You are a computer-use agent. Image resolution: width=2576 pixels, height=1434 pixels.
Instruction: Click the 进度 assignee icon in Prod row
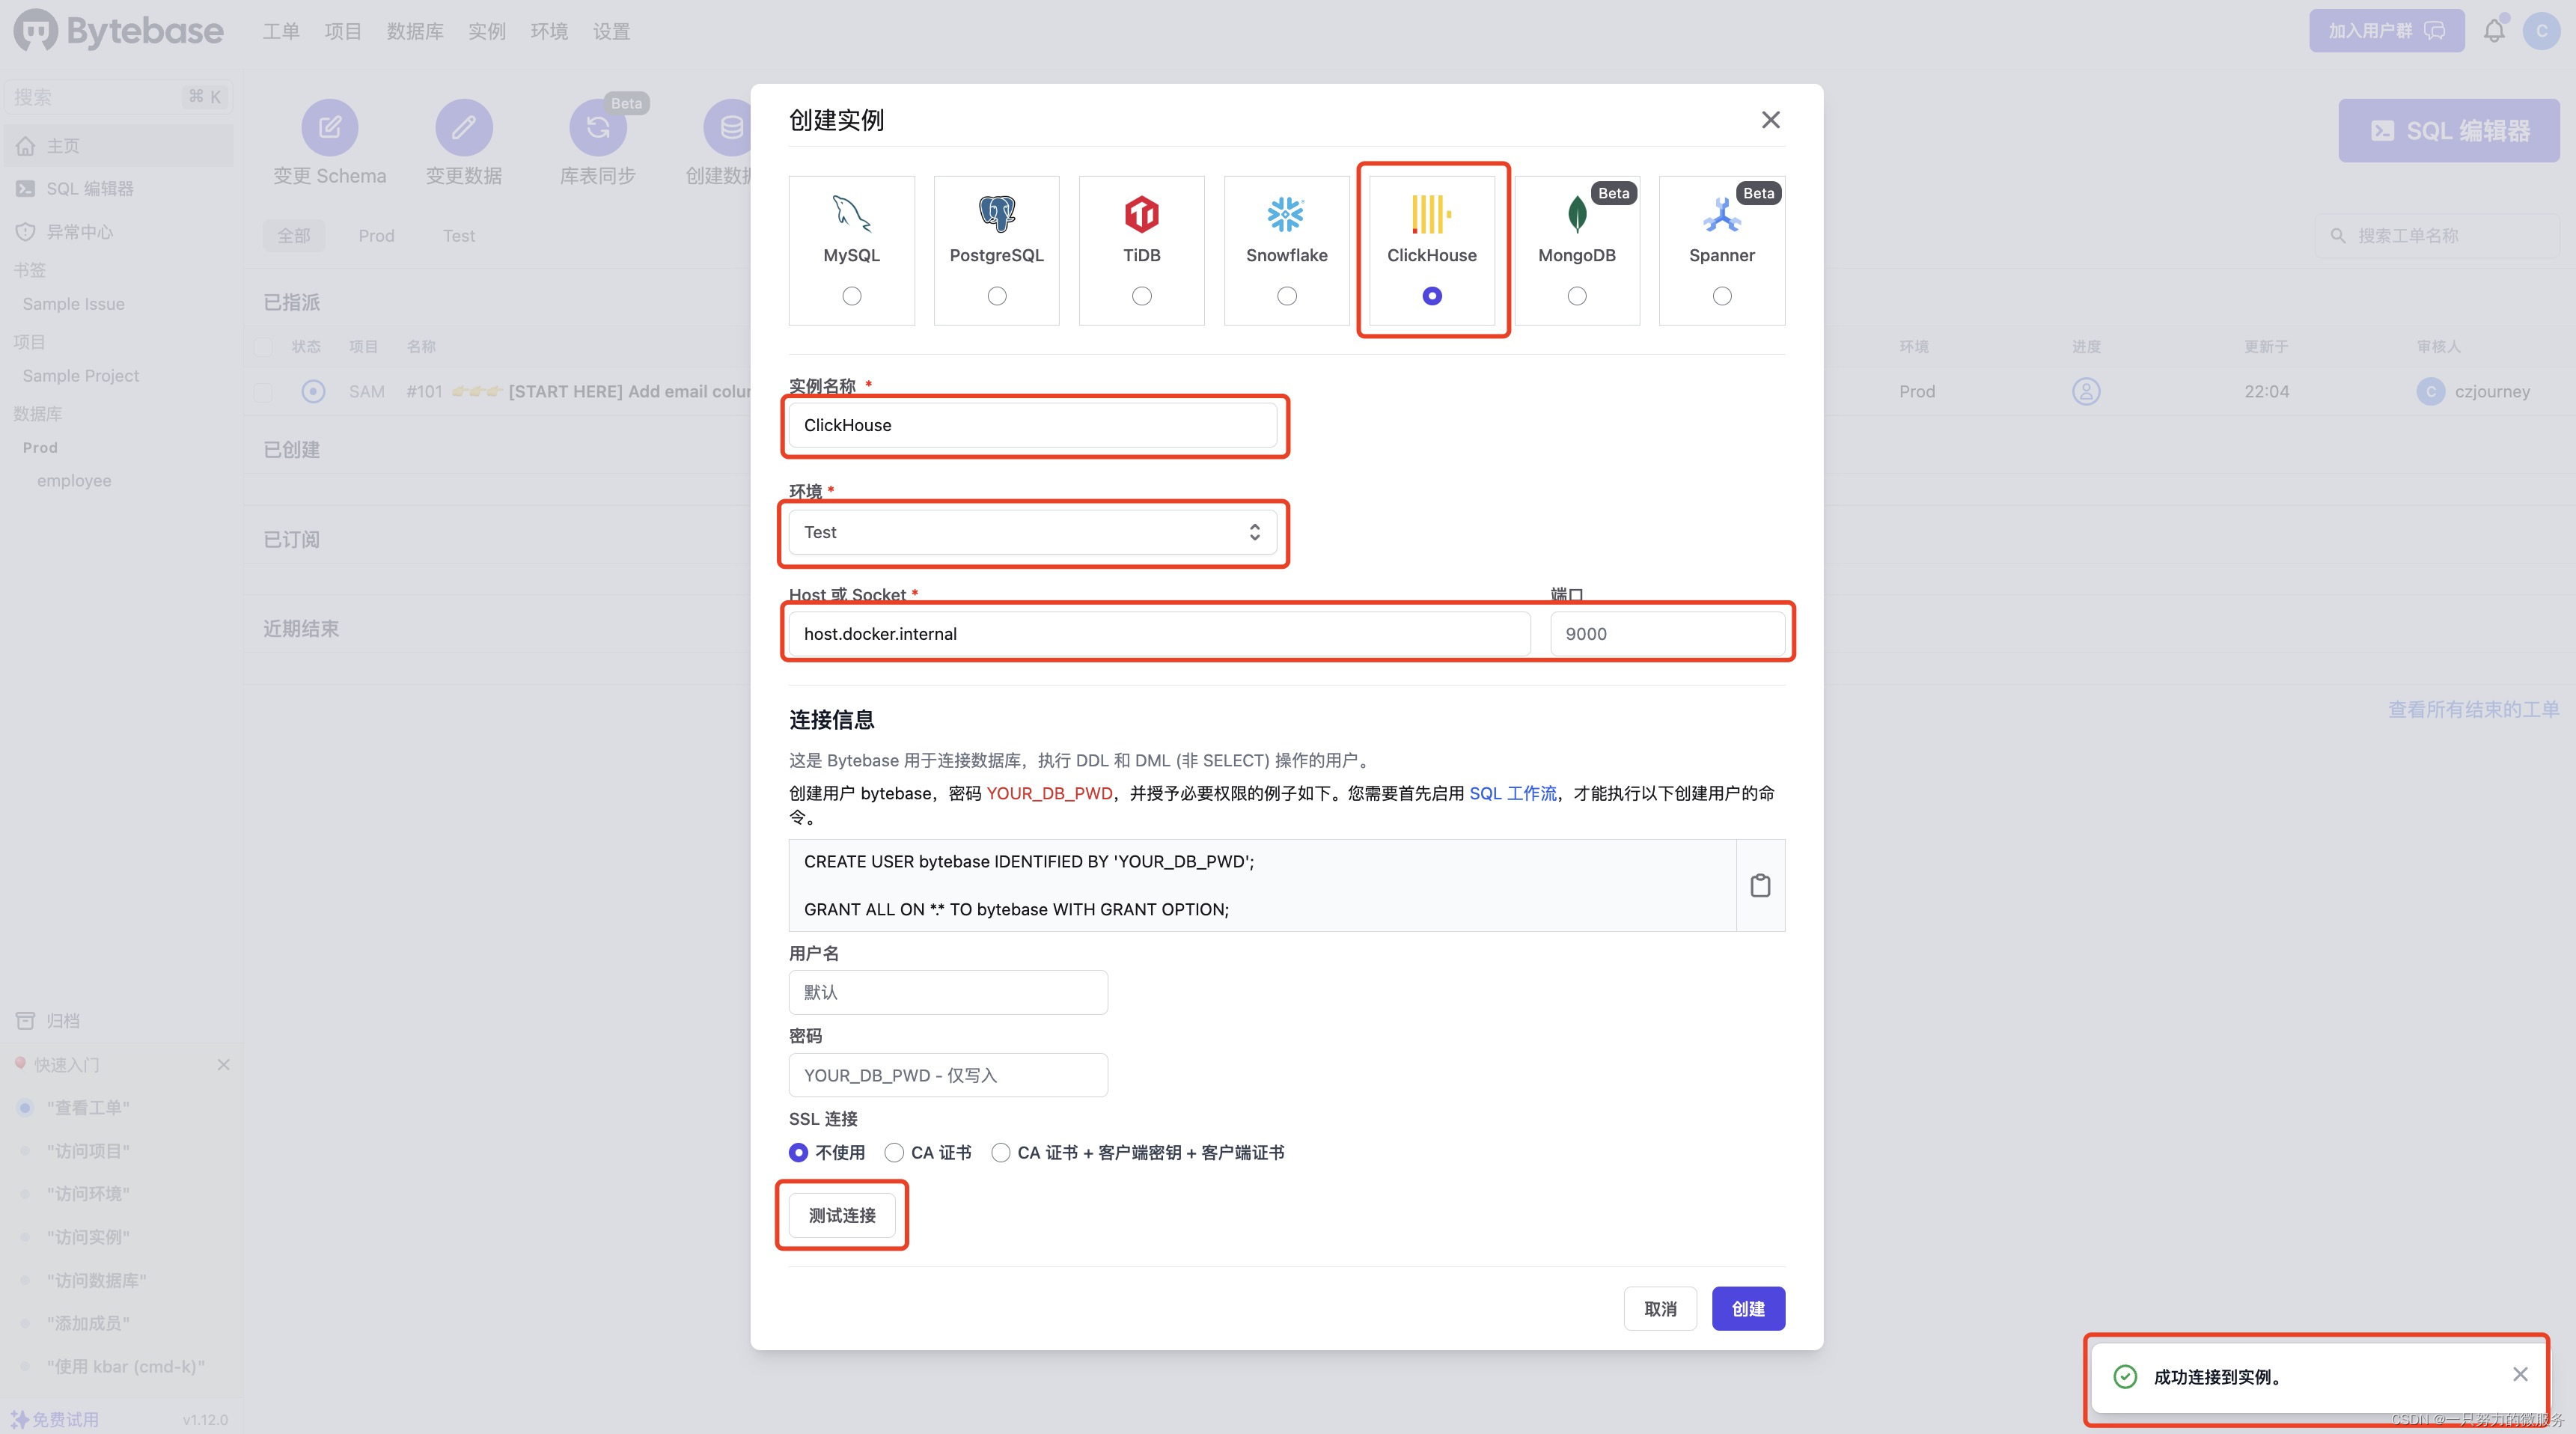point(2086,391)
